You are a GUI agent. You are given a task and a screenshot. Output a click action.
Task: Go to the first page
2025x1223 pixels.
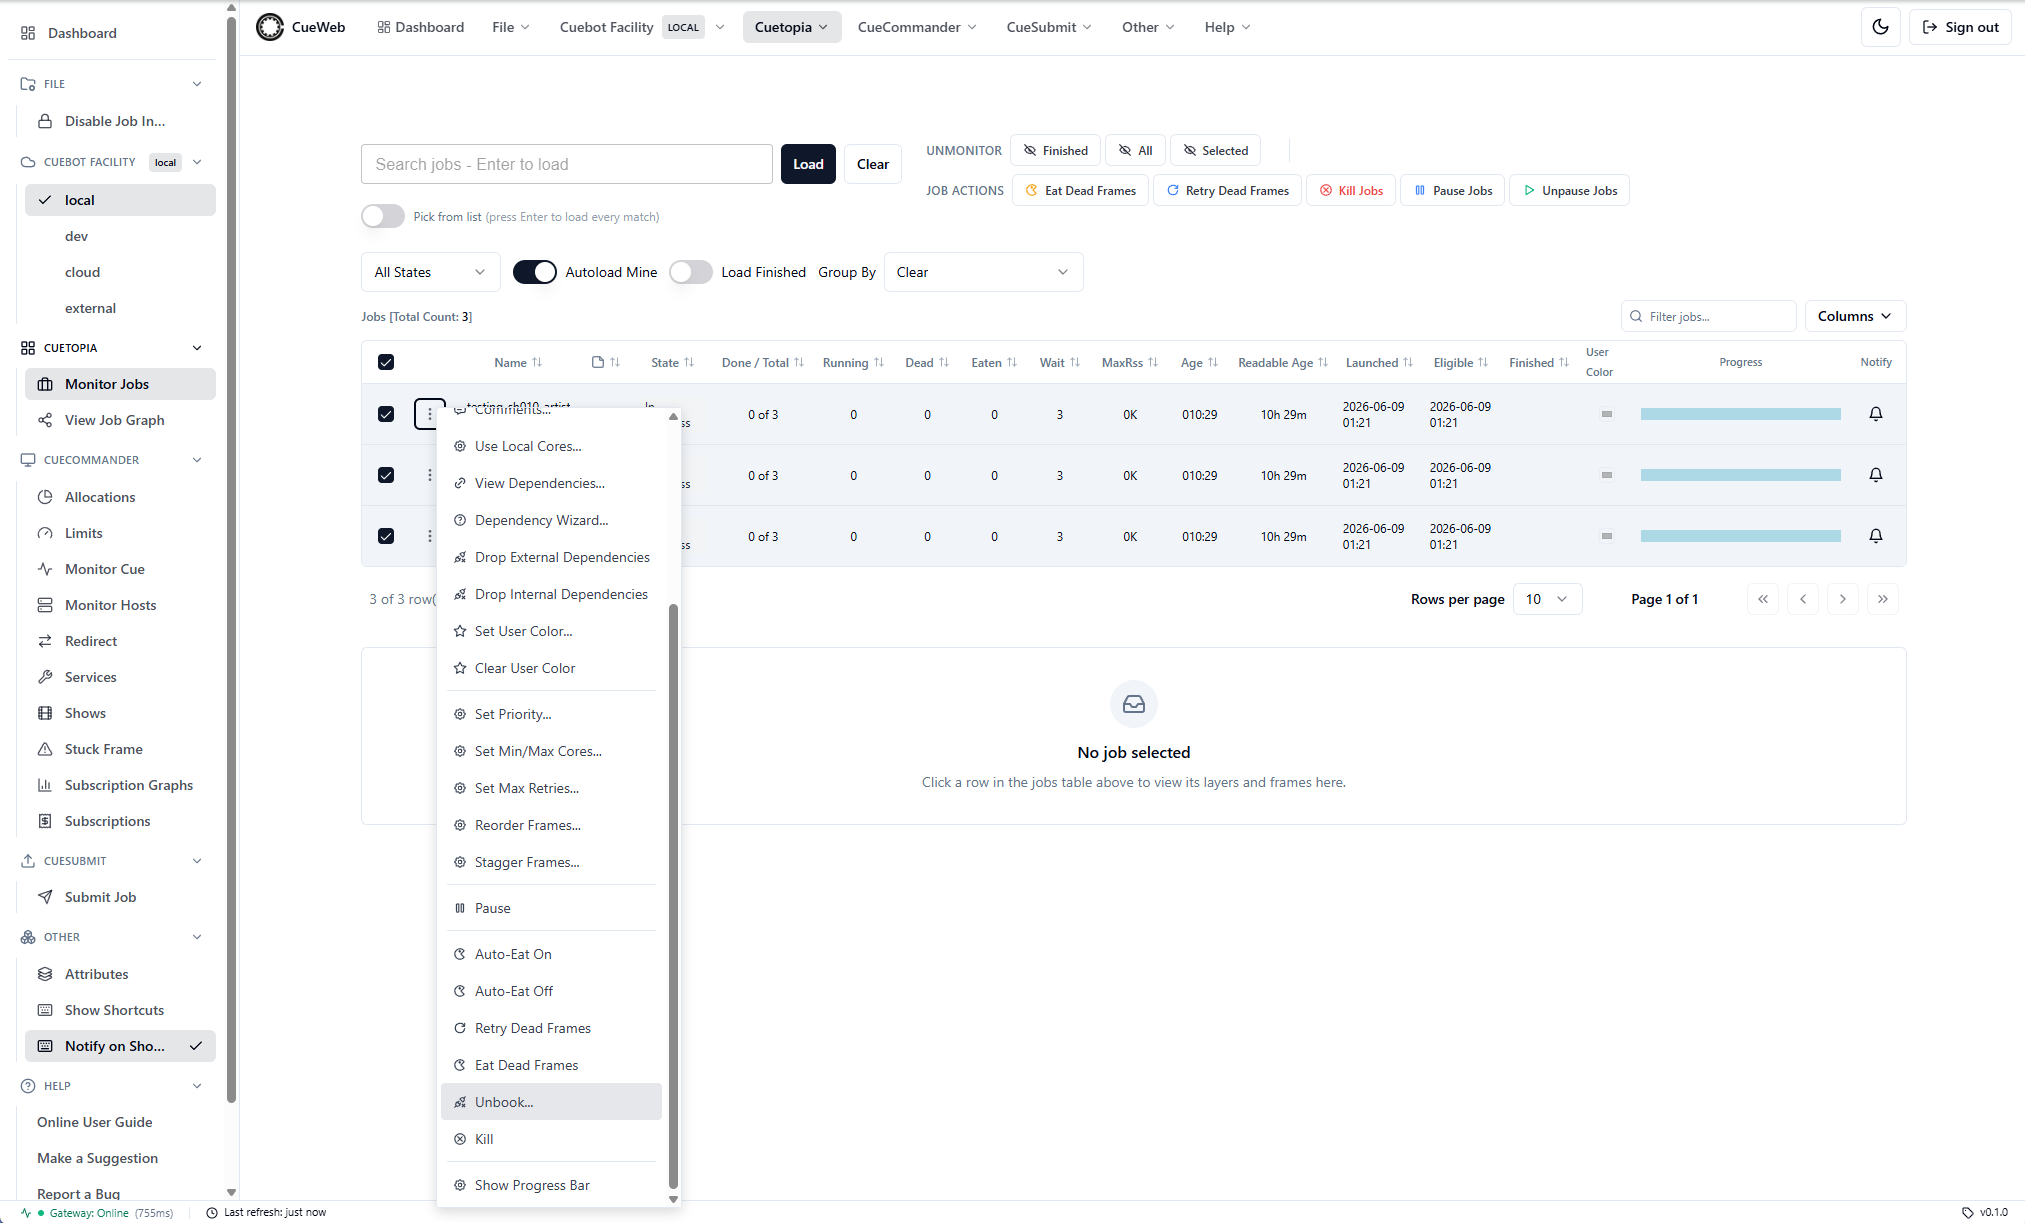click(1763, 599)
